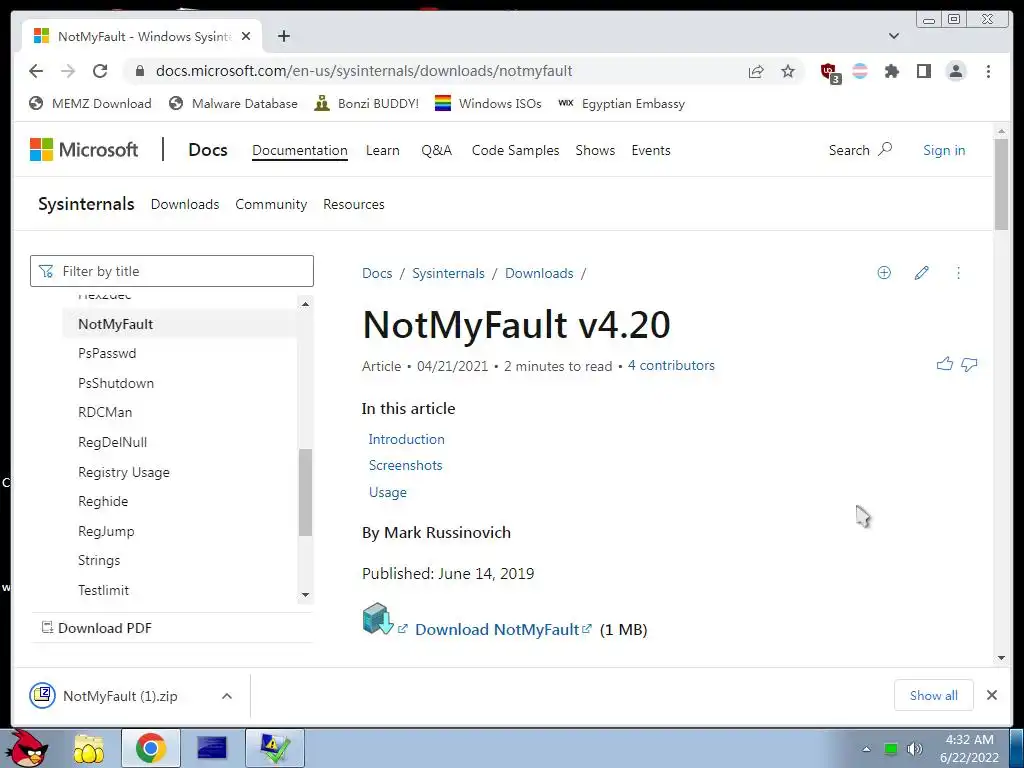This screenshot has height=768, width=1024.
Task: Open the share page icon in address bar
Action: (756, 71)
